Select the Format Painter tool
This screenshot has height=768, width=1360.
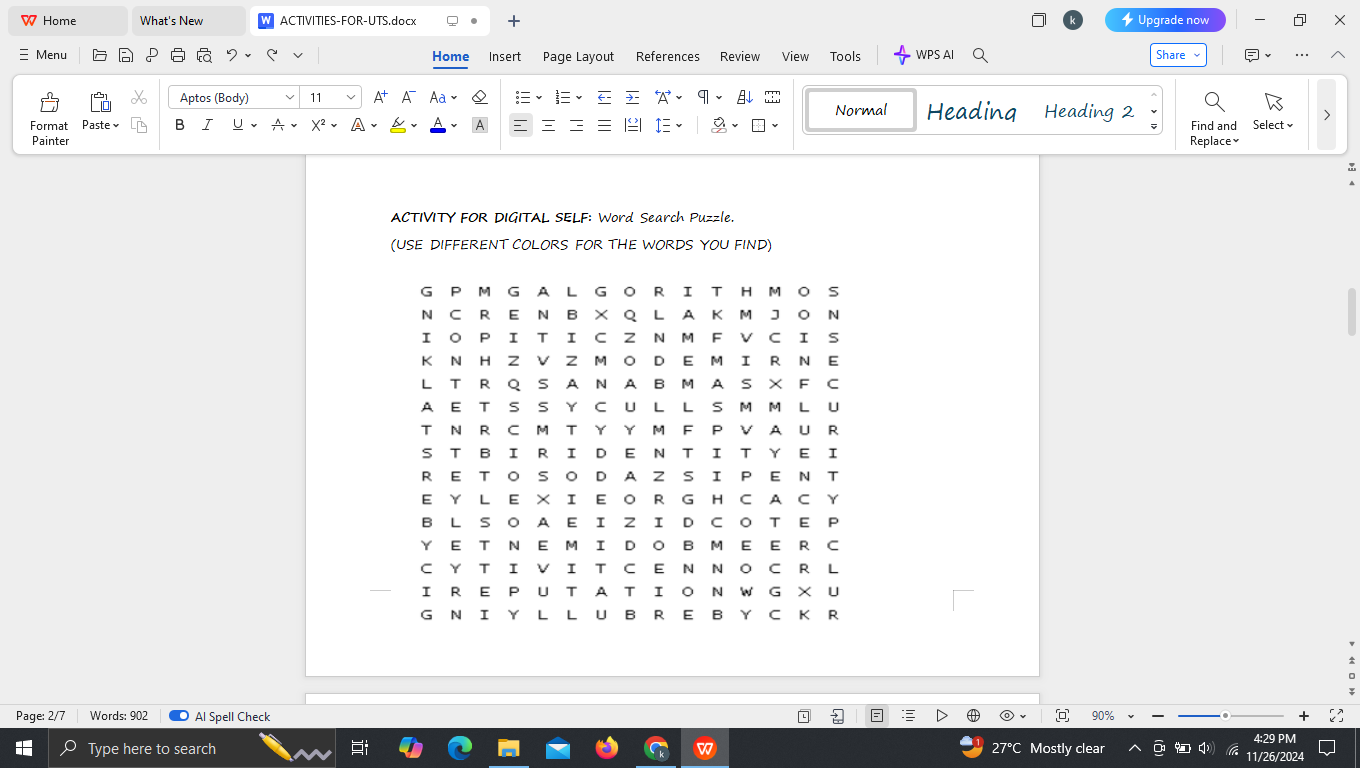coord(48,113)
